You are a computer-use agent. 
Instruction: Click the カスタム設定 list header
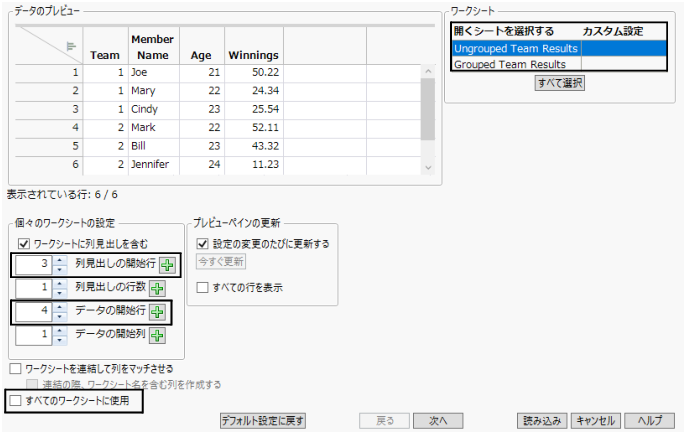pyautogui.click(x=613, y=31)
